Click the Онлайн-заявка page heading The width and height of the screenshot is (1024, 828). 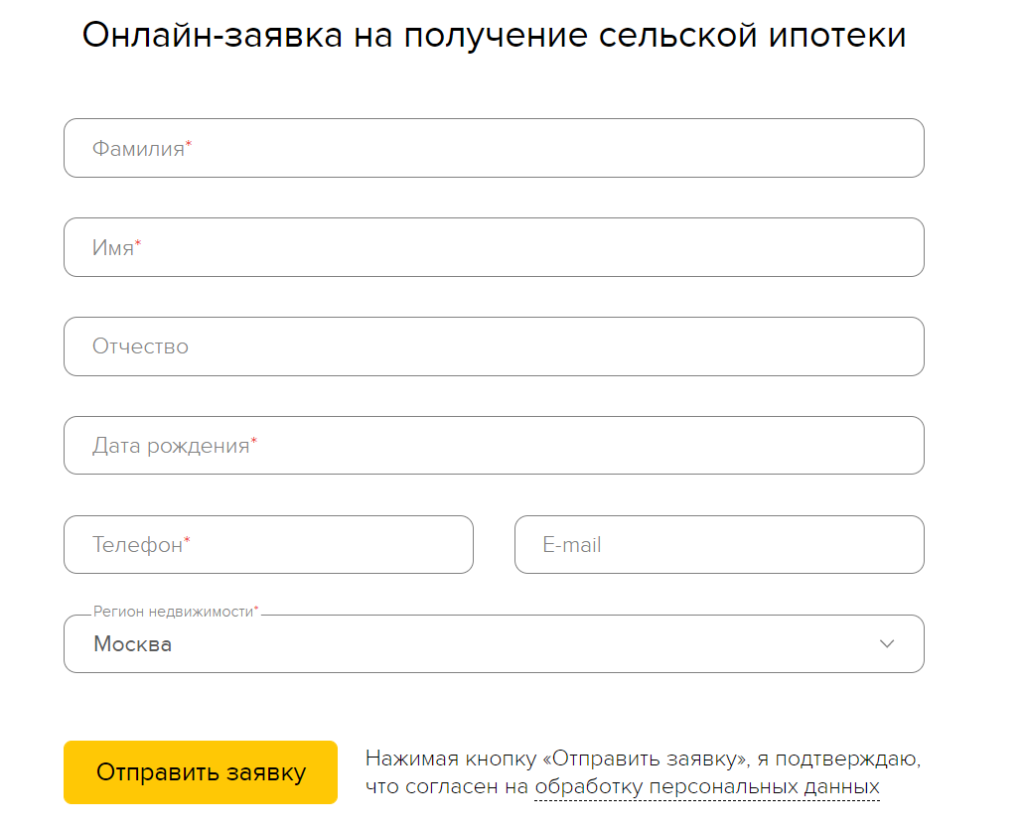(x=494, y=36)
